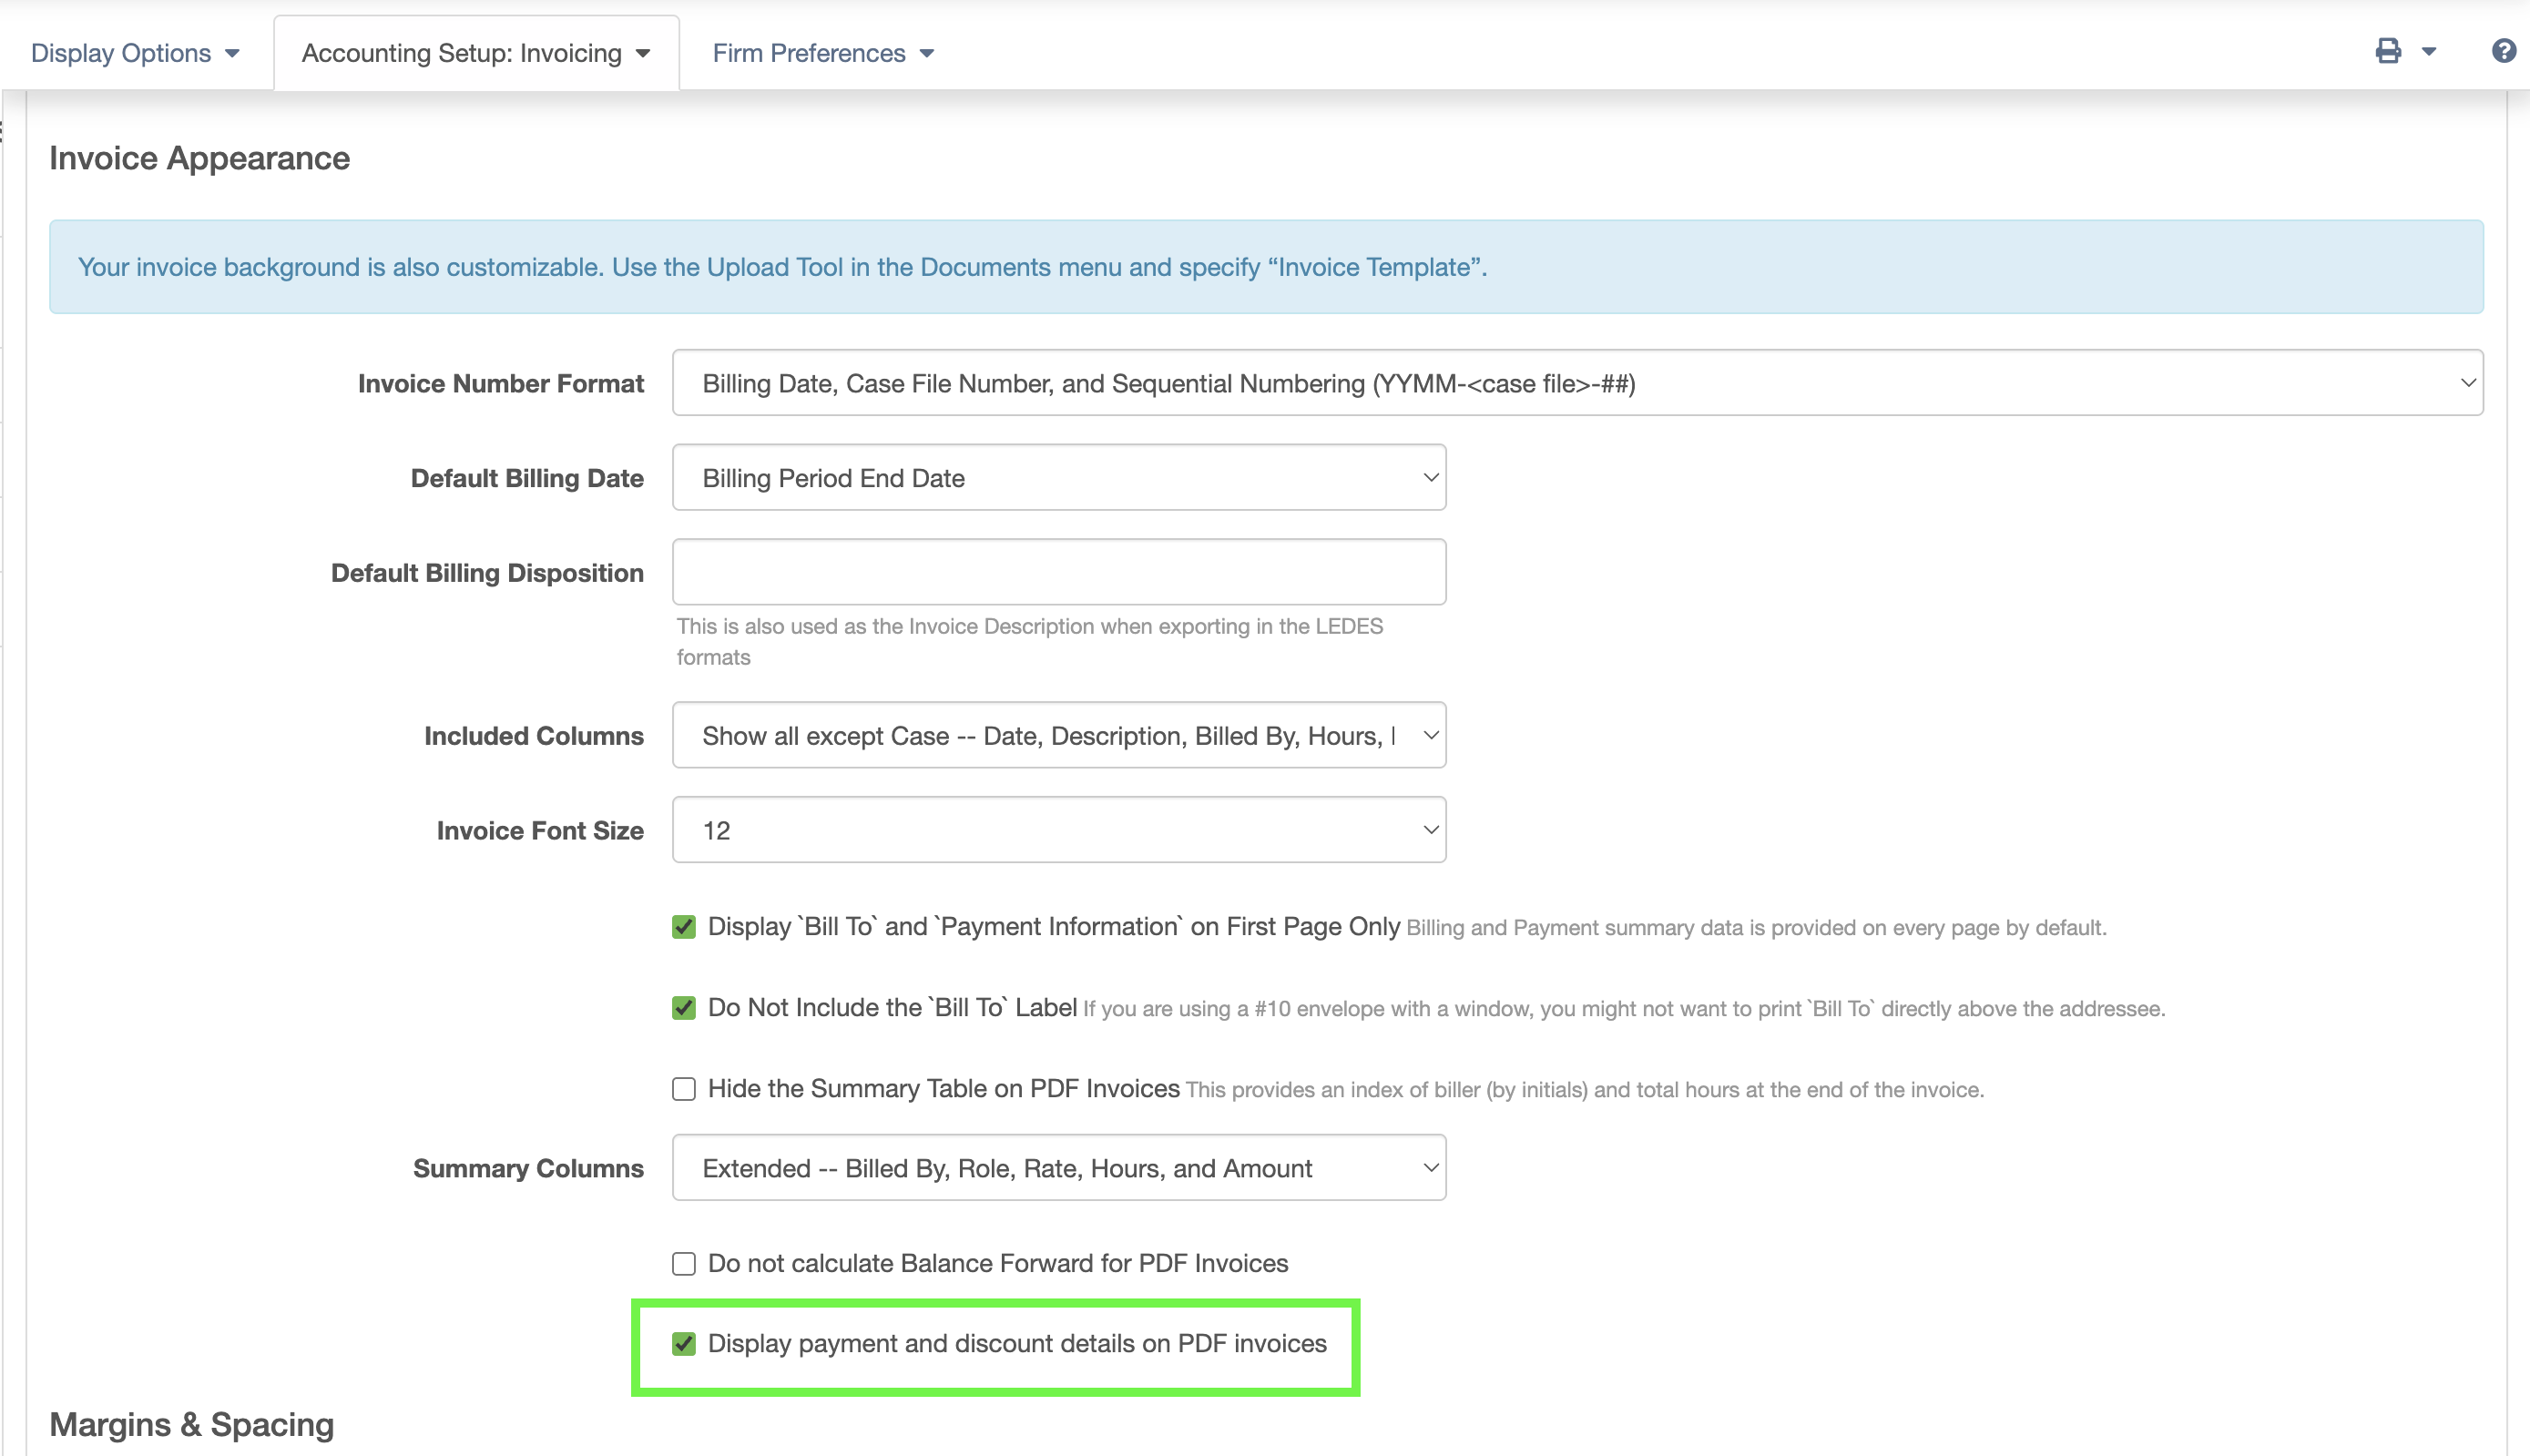The image size is (2530, 1456).
Task: Expand the Invoice Number Format dropdown
Action: [x=1577, y=383]
